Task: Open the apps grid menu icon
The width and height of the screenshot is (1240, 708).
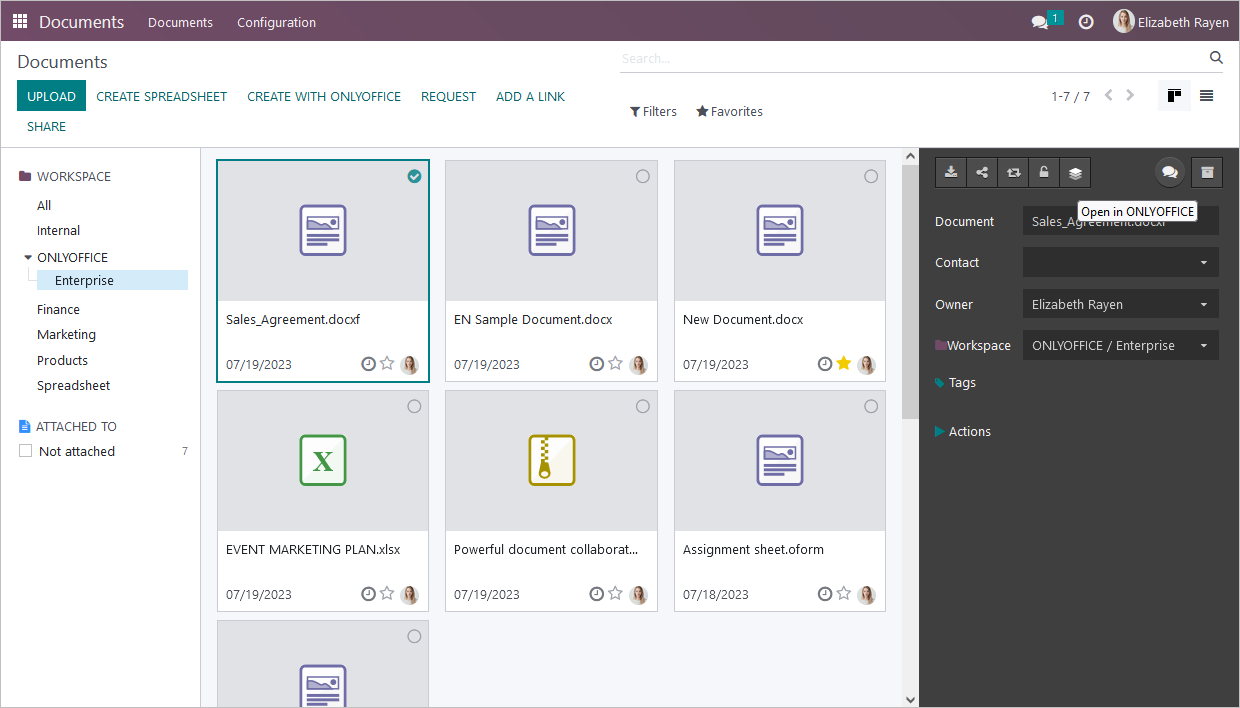Action: tap(20, 21)
